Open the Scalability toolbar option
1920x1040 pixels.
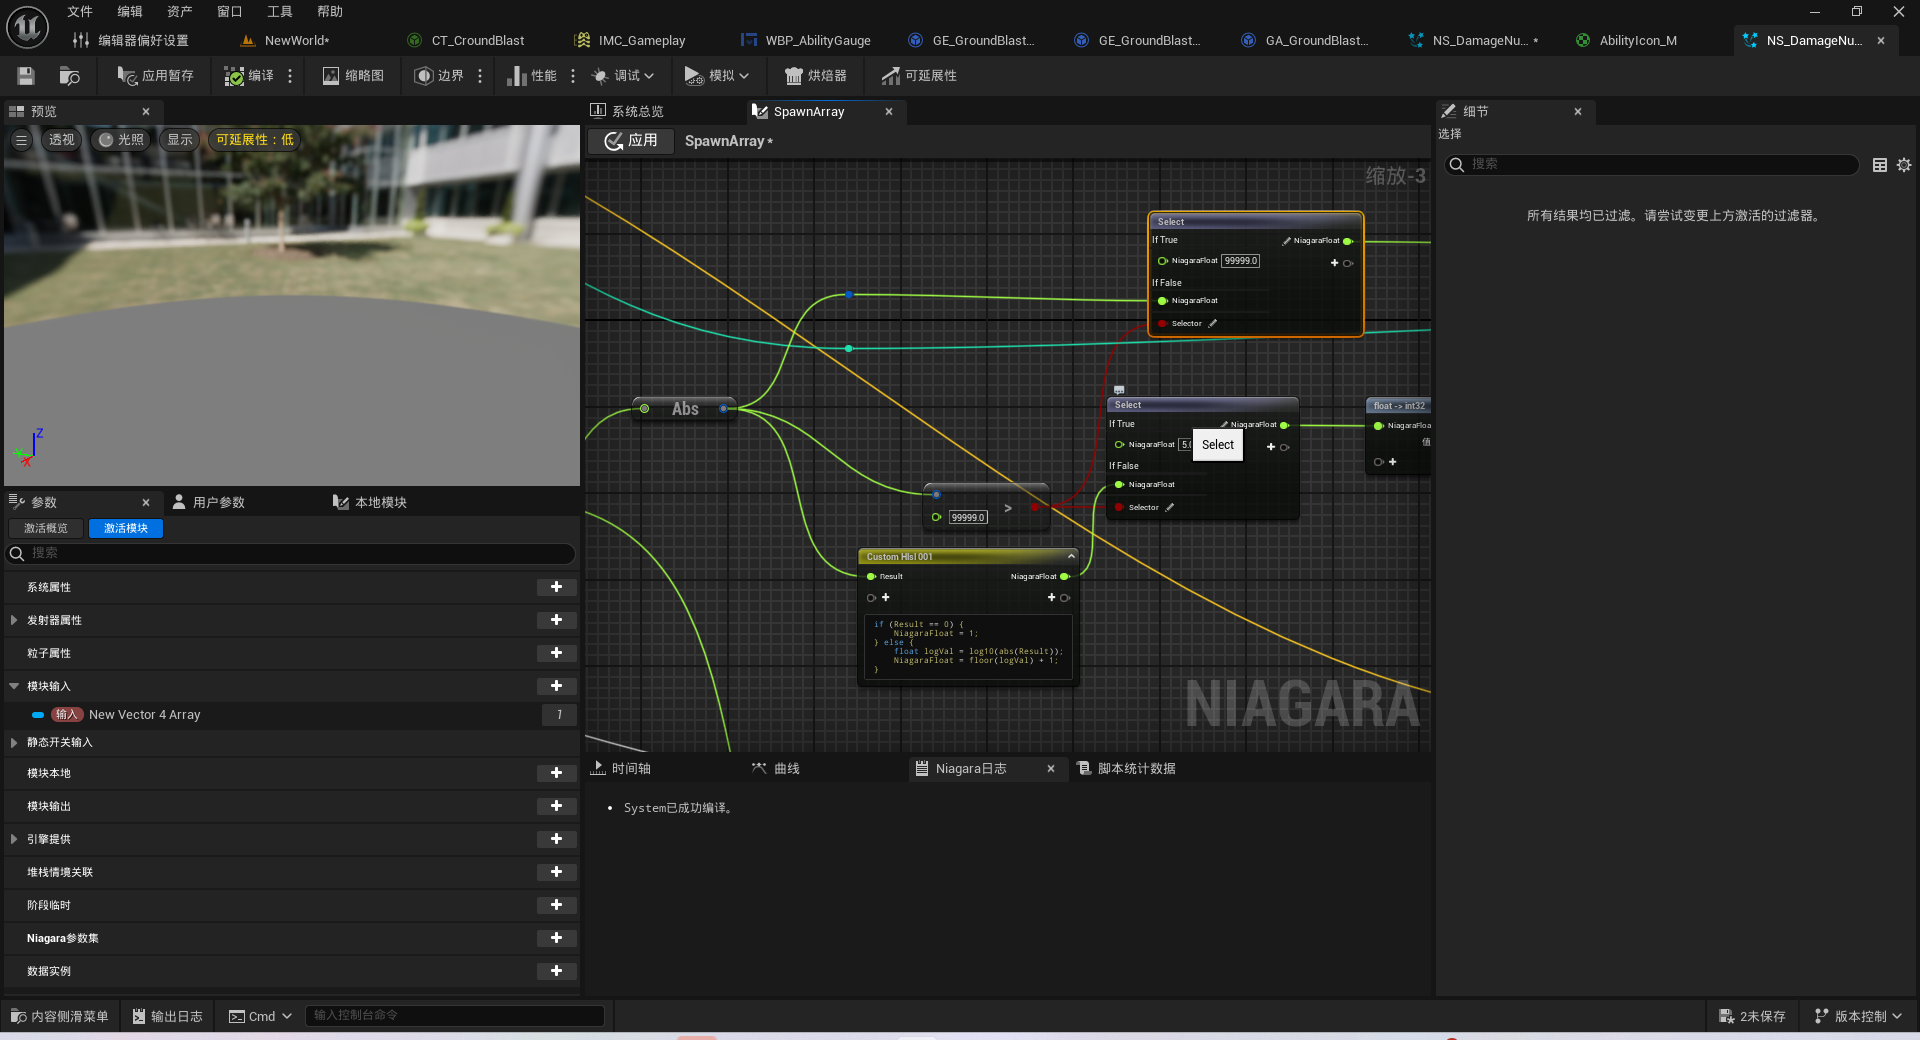coord(919,76)
